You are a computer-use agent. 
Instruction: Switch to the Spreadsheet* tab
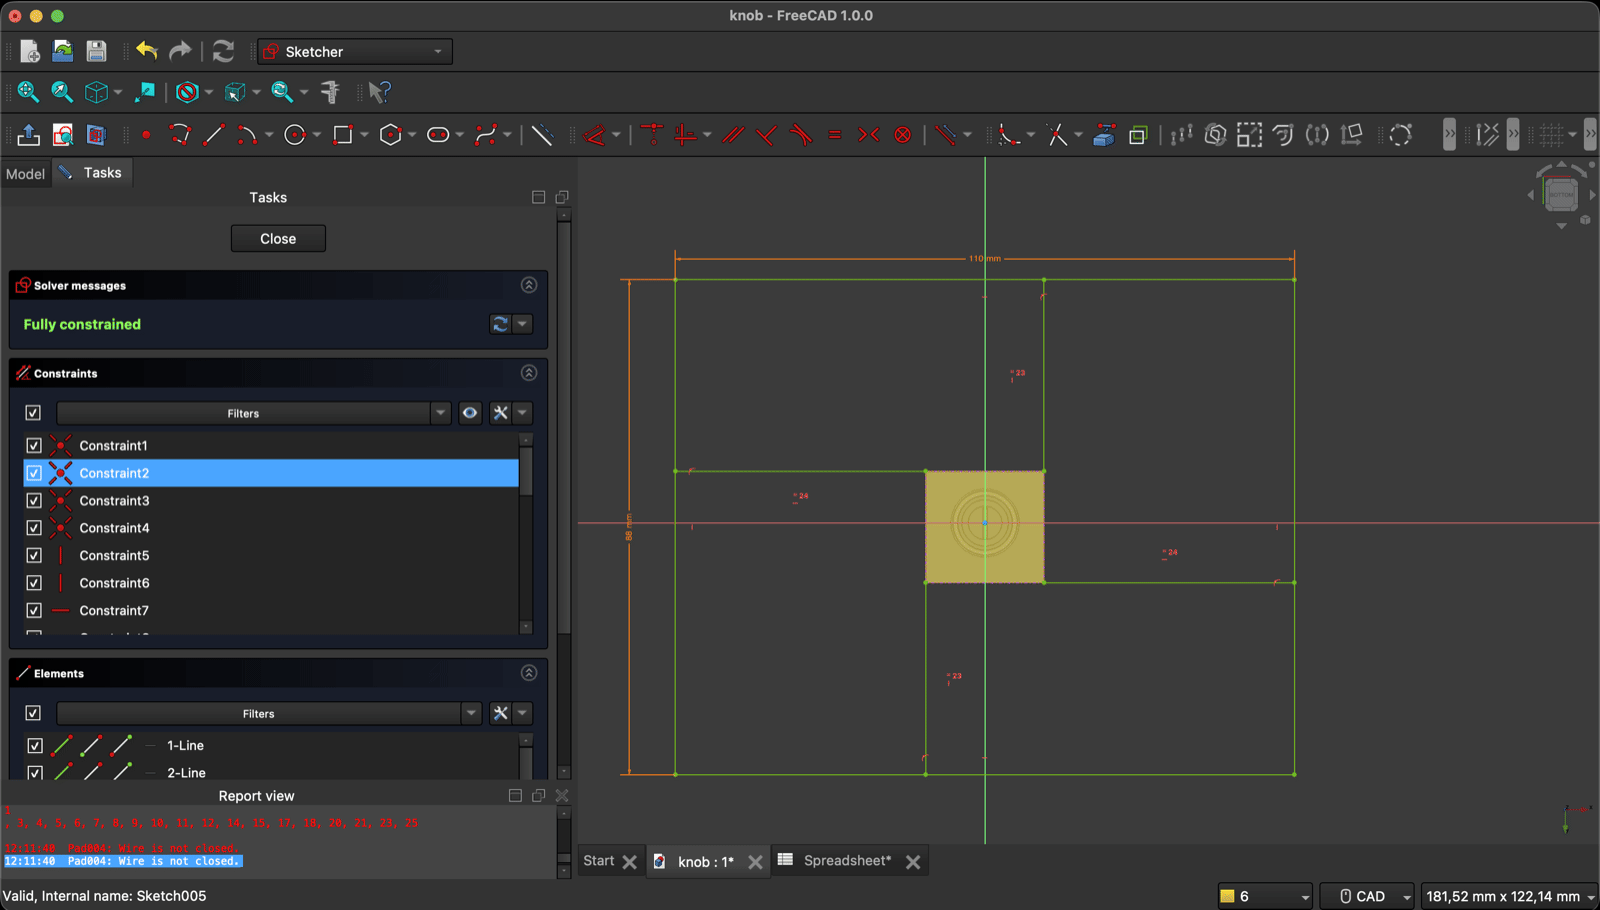[x=847, y=861]
